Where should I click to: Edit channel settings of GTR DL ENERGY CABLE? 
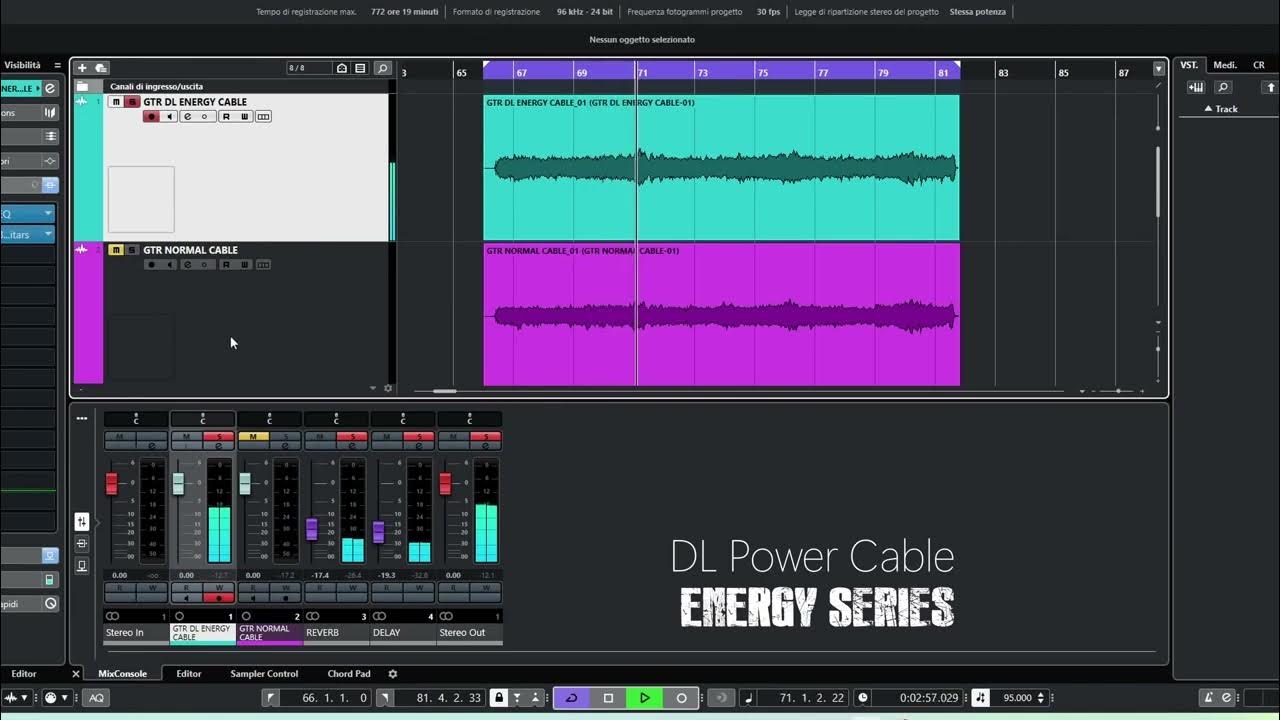coord(187,117)
